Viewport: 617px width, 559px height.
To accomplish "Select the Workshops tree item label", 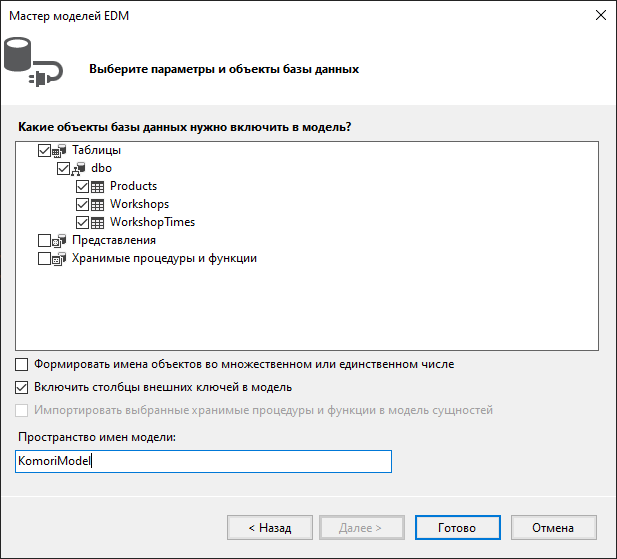I will pyautogui.click(x=139, y=204).
